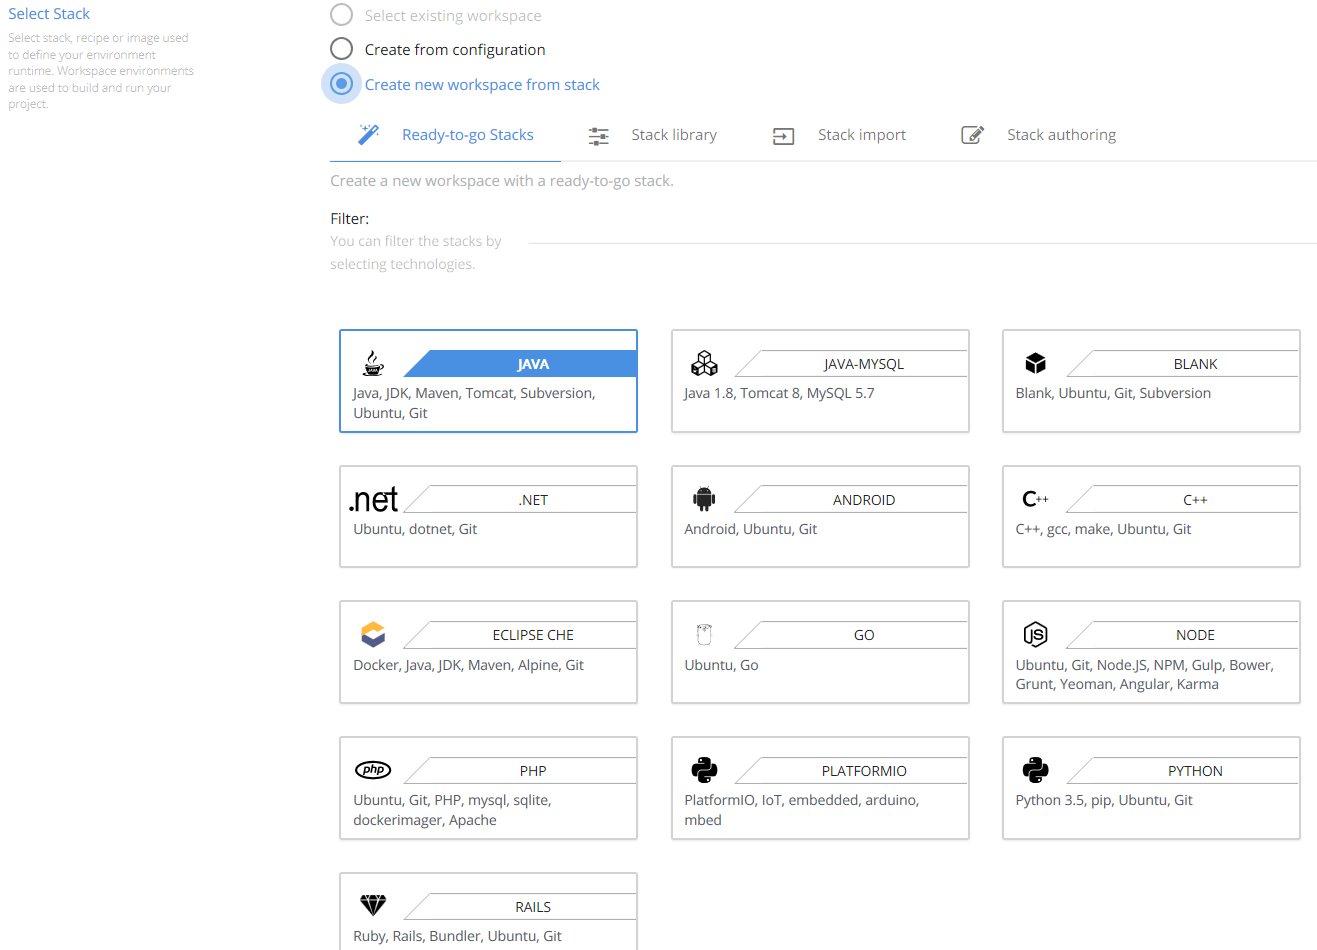Viewport: 1317px width, 950px height.
Task: Choose the BLANK stack title
Action: click(1195, 364)
